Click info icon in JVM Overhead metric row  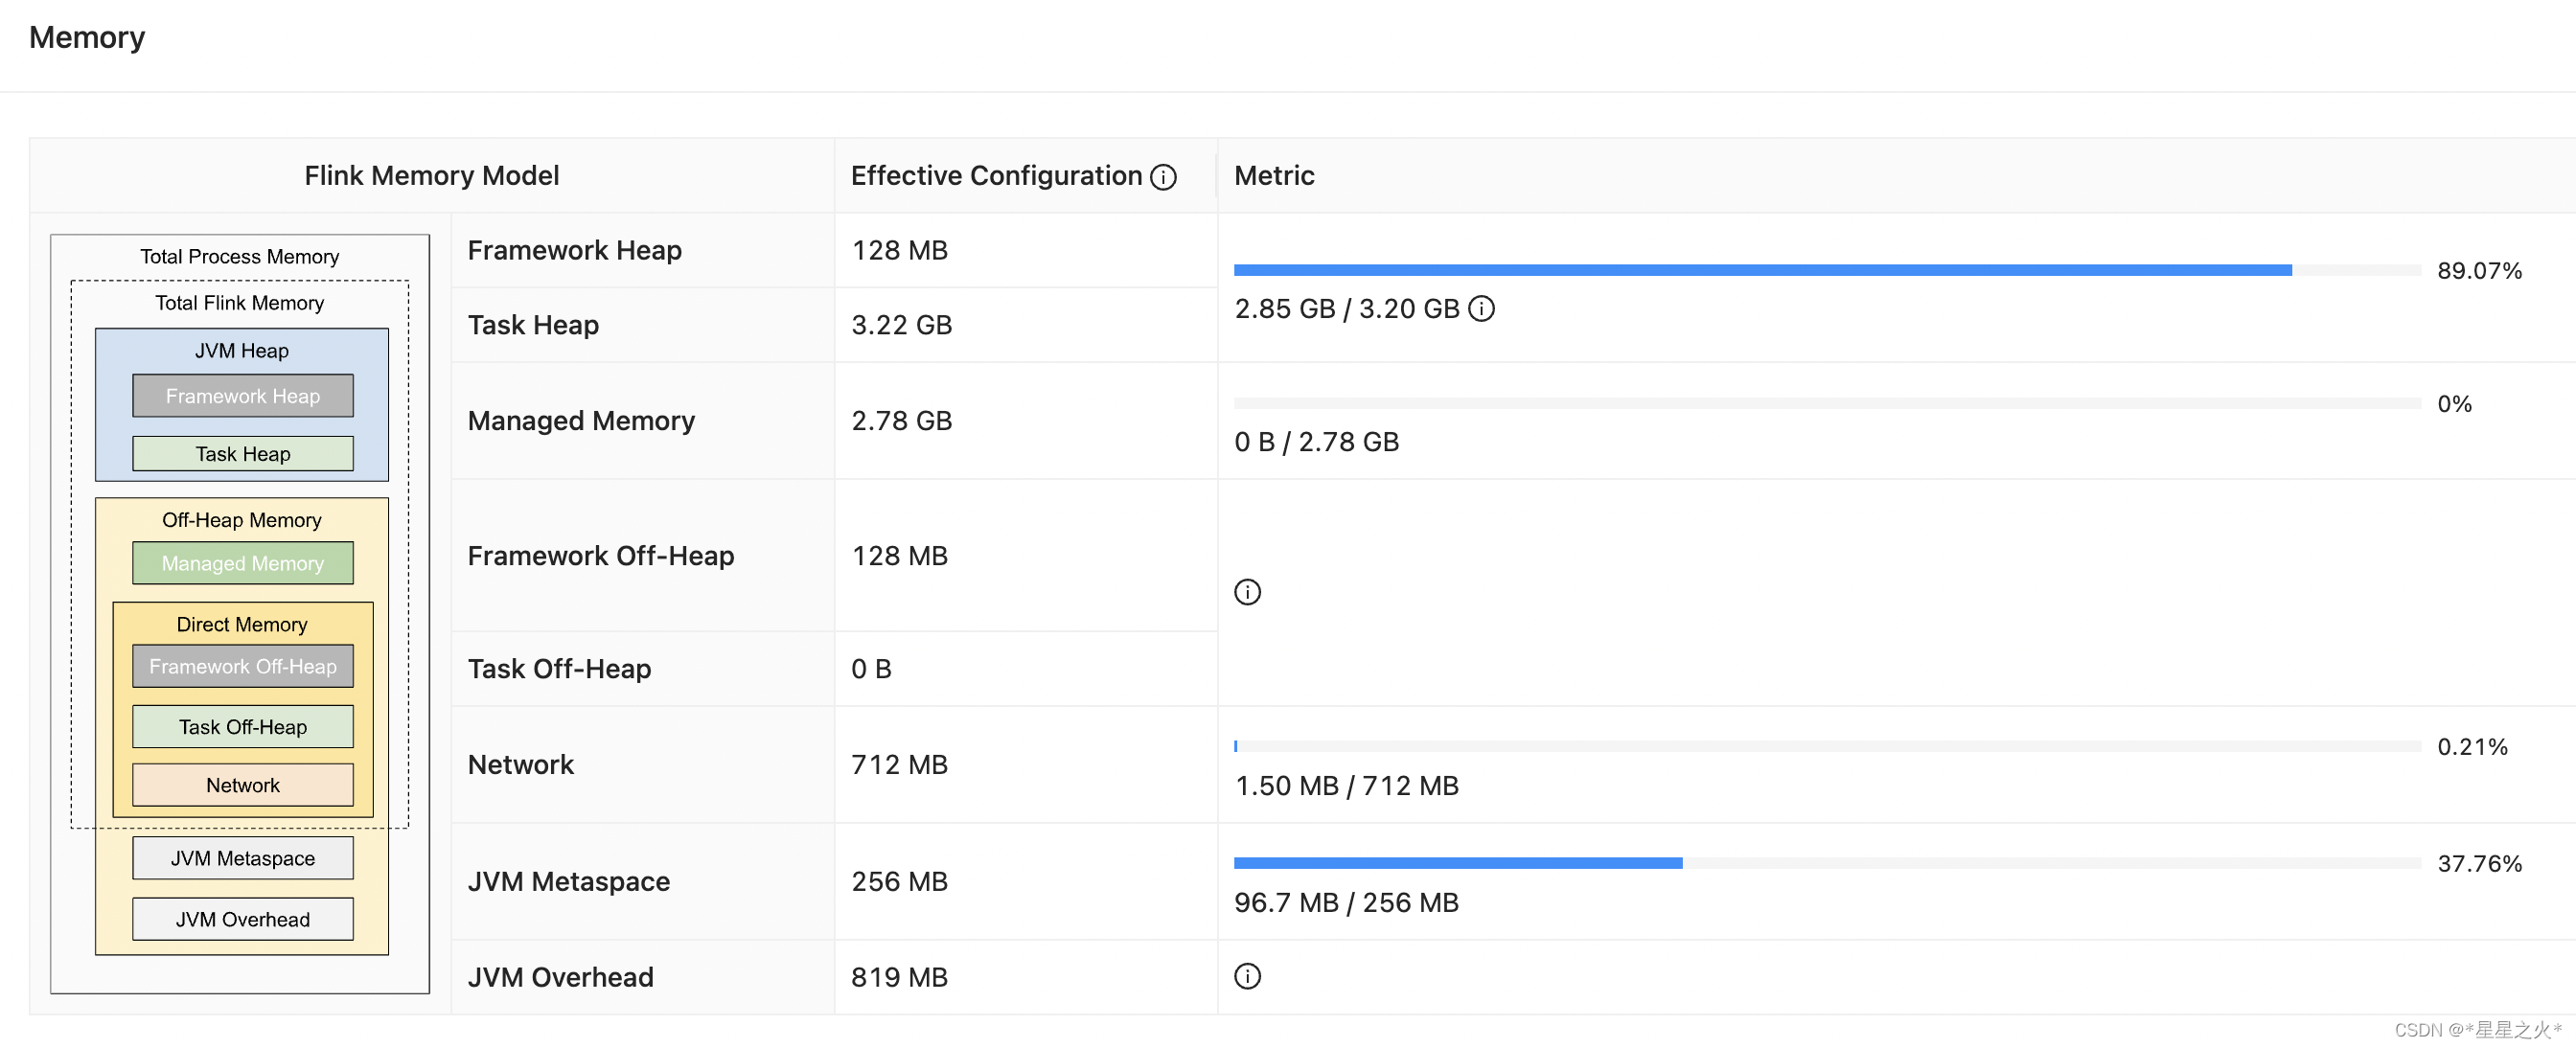pyautogui.click(x=1247, y=976)
